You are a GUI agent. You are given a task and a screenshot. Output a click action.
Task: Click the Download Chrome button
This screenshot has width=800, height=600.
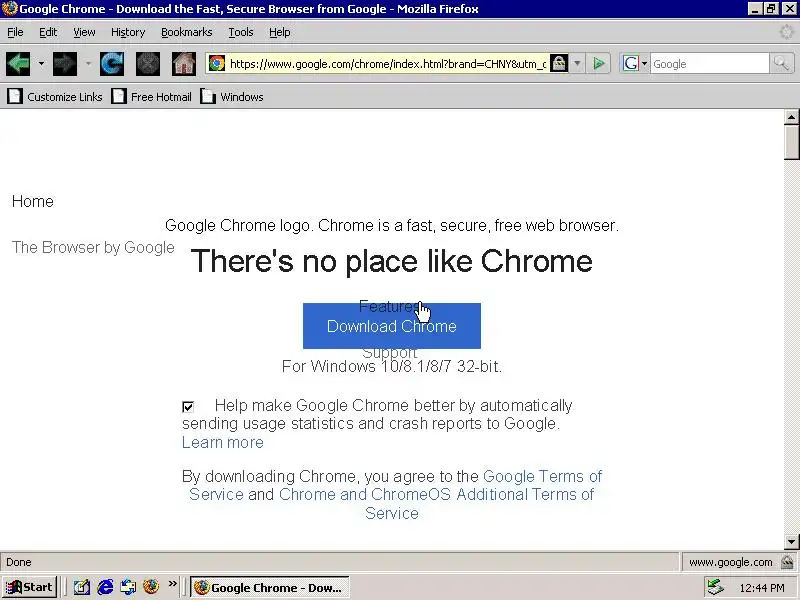tap(391, 326)
